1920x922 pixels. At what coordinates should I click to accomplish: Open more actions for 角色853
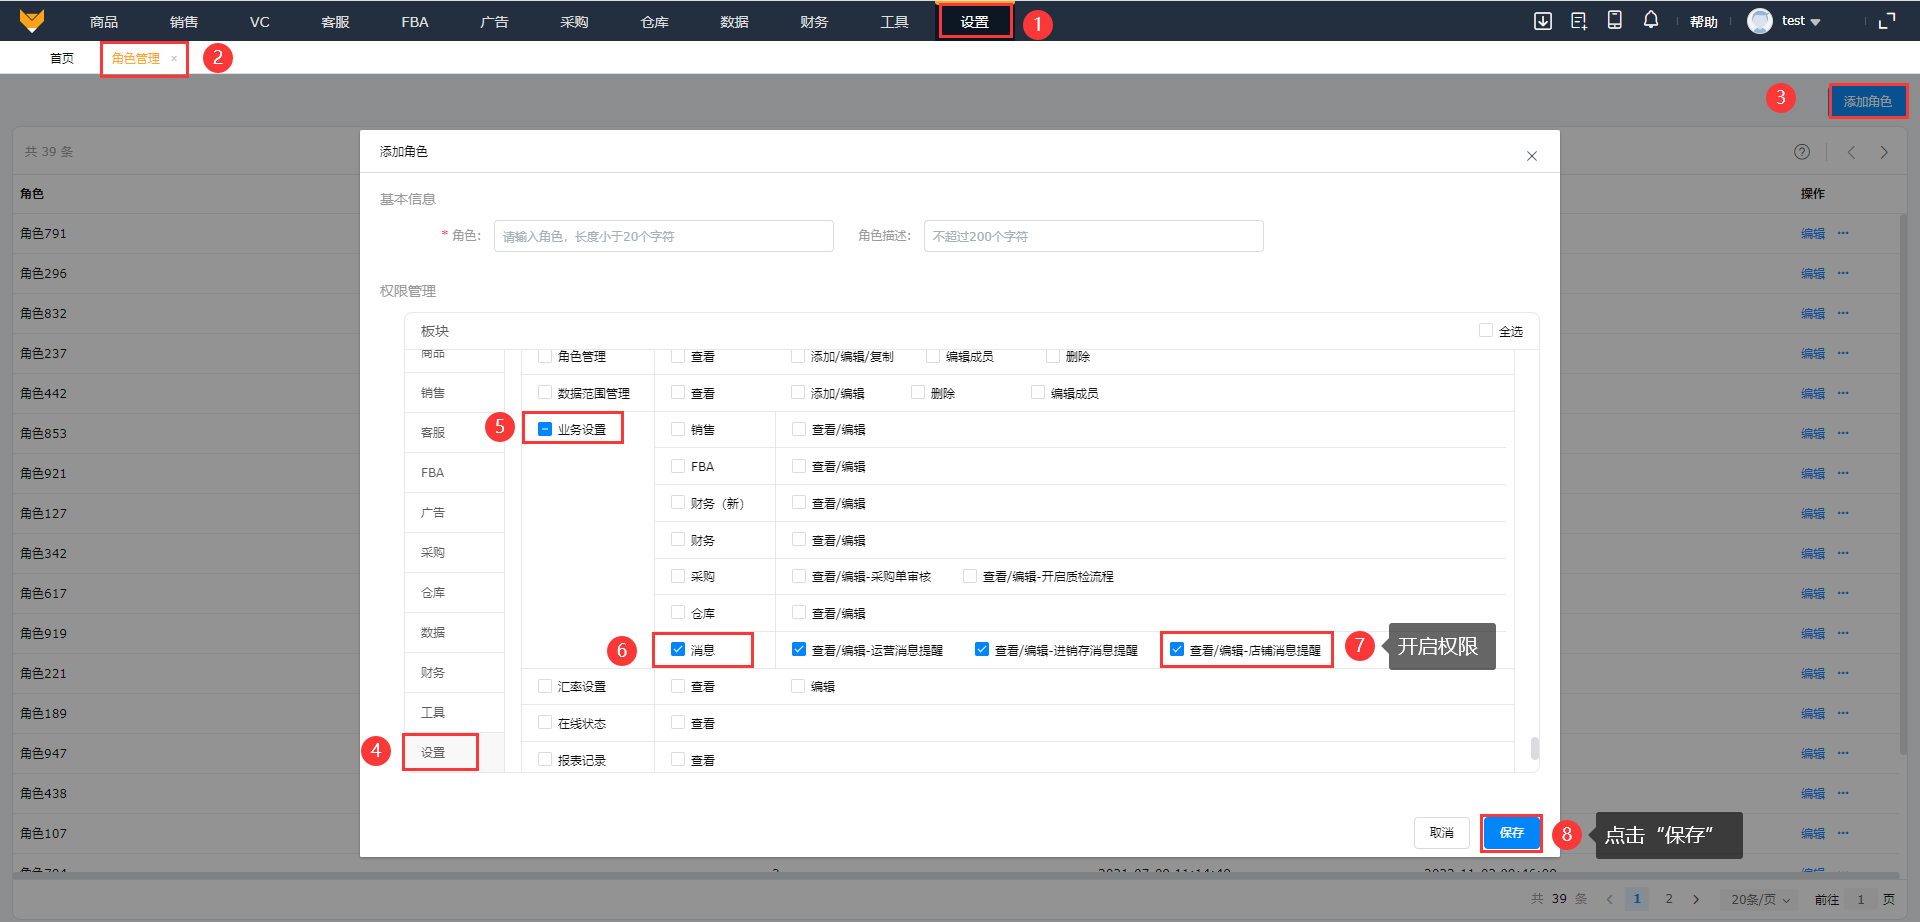(x=1843, y=433)
